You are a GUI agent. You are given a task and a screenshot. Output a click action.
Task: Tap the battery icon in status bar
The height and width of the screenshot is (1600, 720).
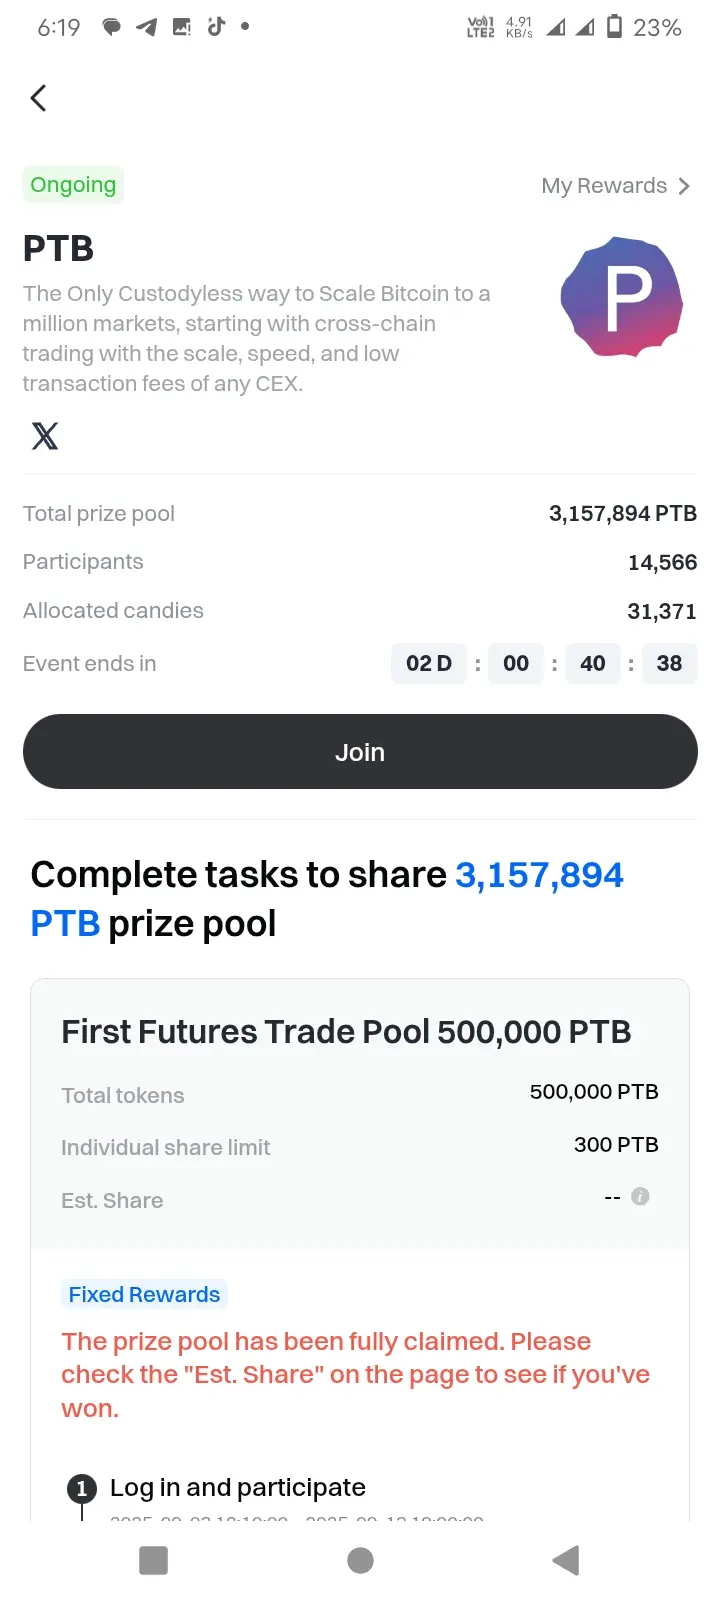pos(615,27)
